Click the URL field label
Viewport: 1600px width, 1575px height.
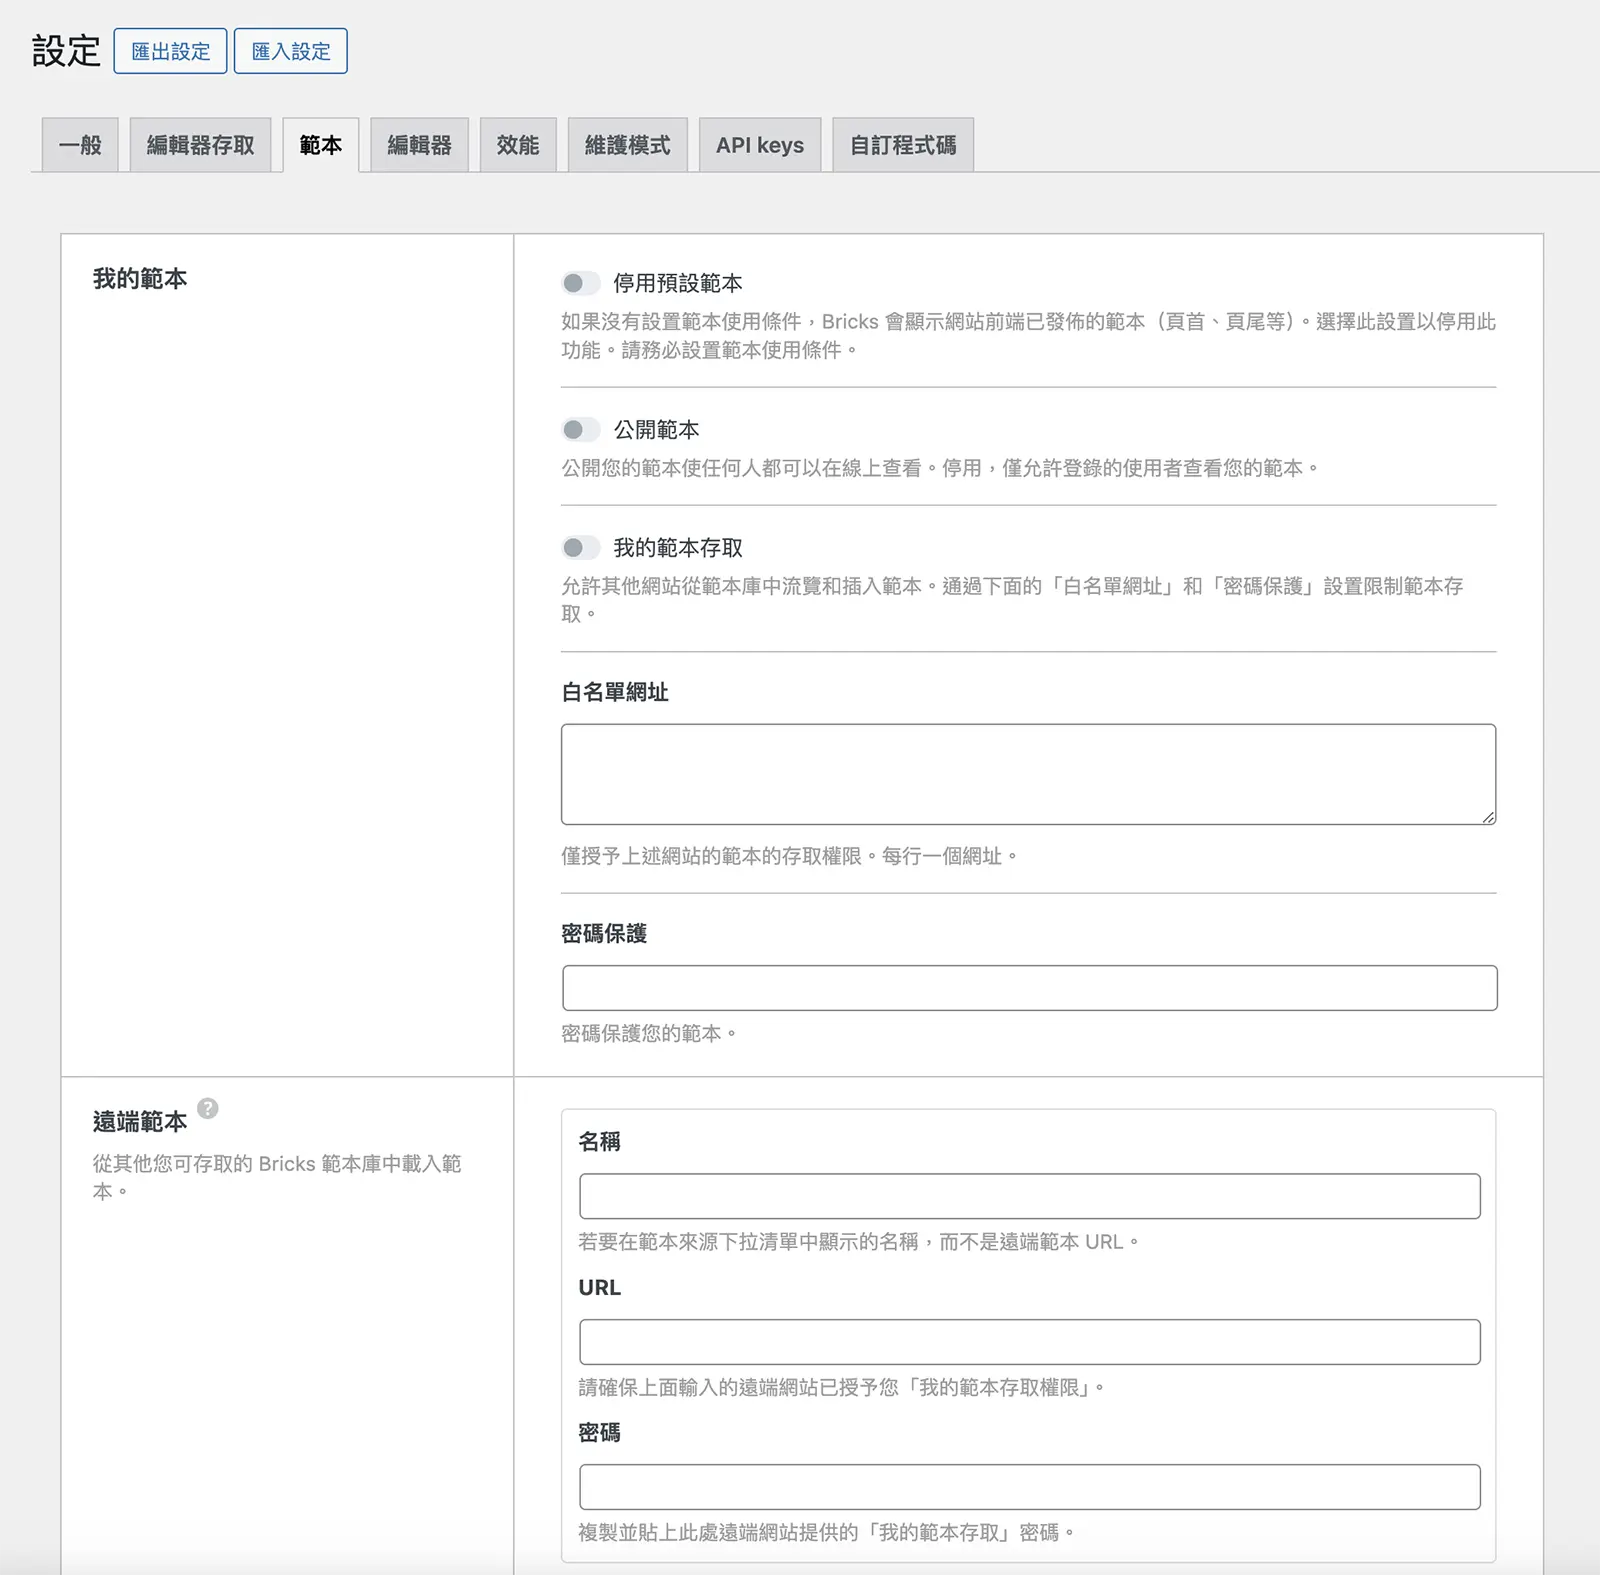pyautogui.click(x=600, y=1288)
